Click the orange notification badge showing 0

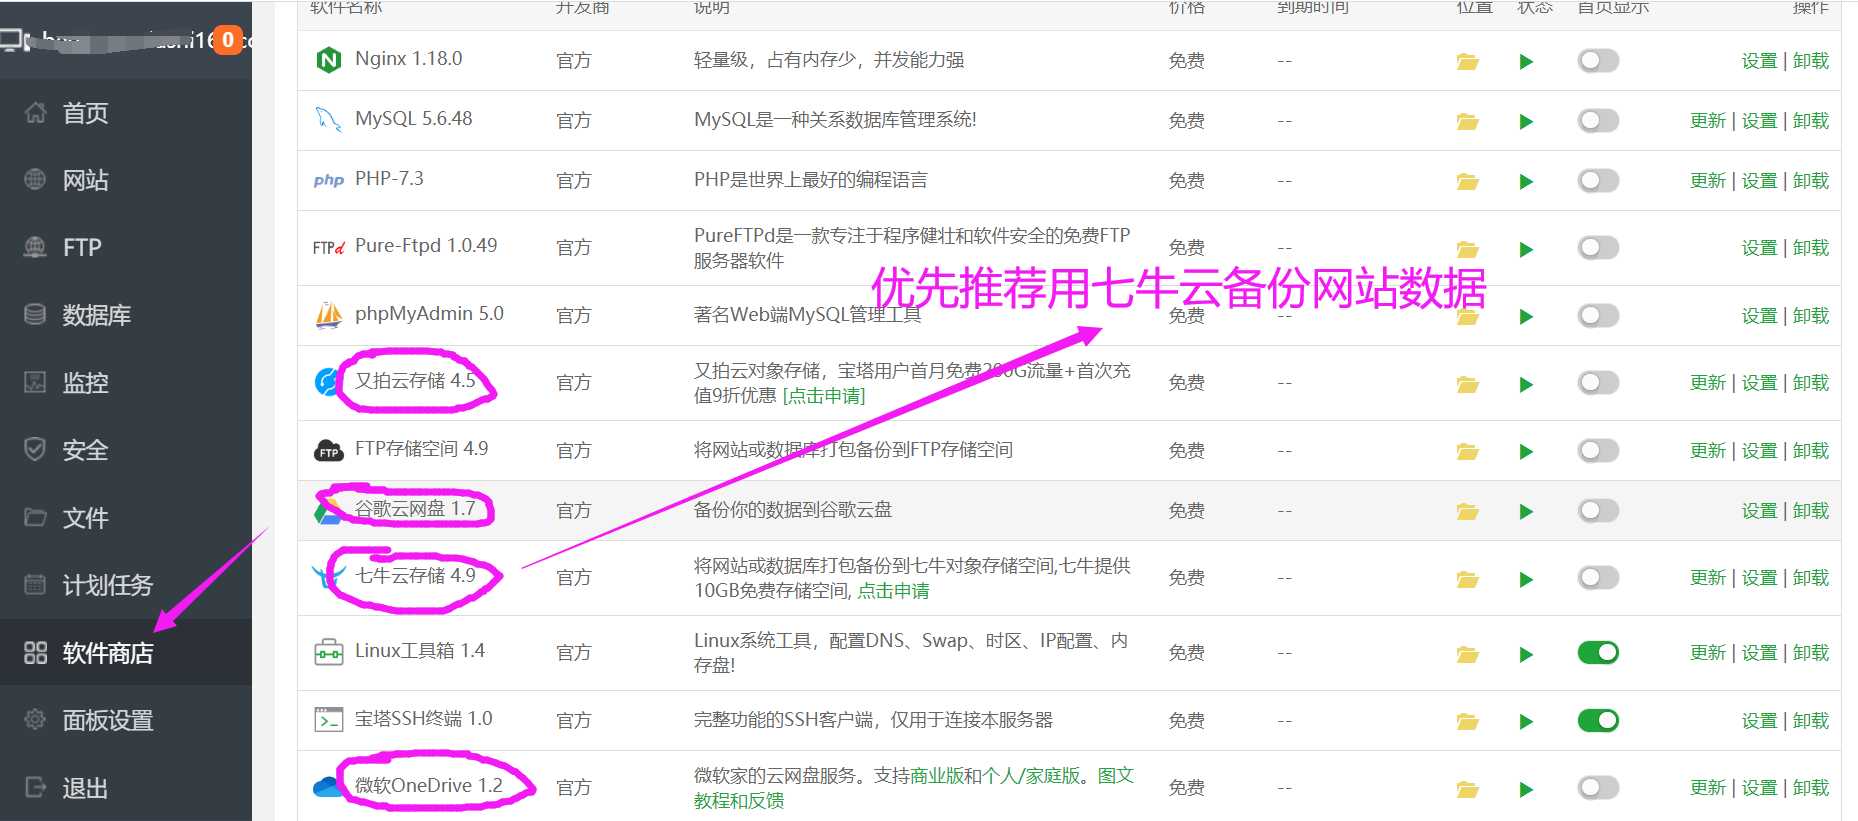coord(228,40)
